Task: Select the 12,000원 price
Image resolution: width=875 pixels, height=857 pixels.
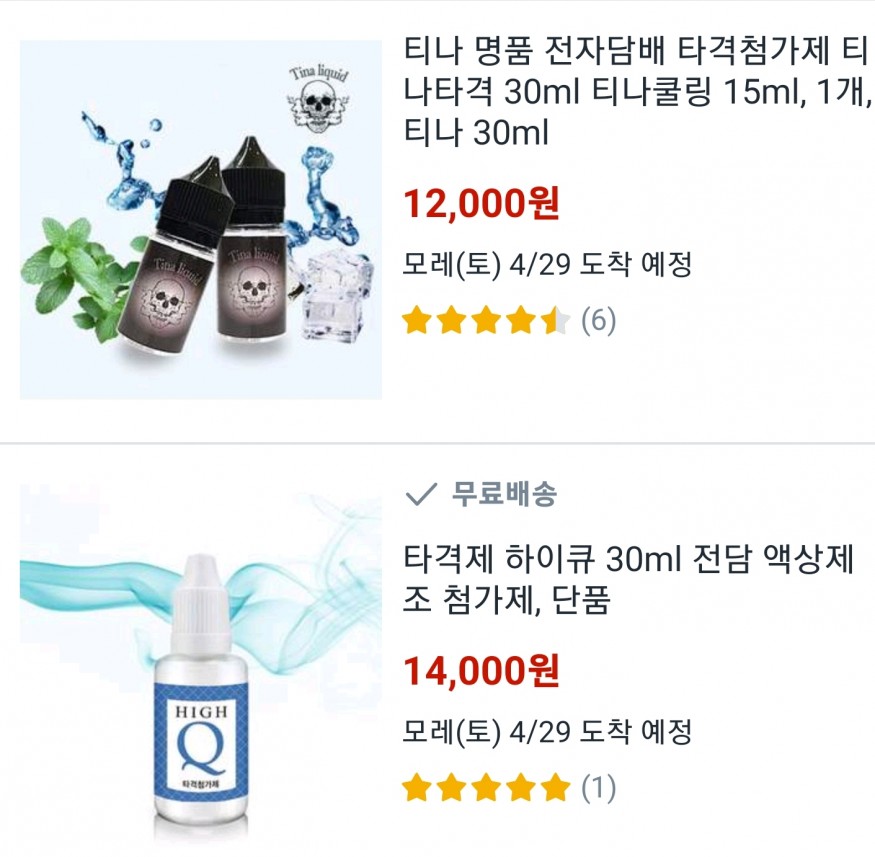Action: coord(480,204)
